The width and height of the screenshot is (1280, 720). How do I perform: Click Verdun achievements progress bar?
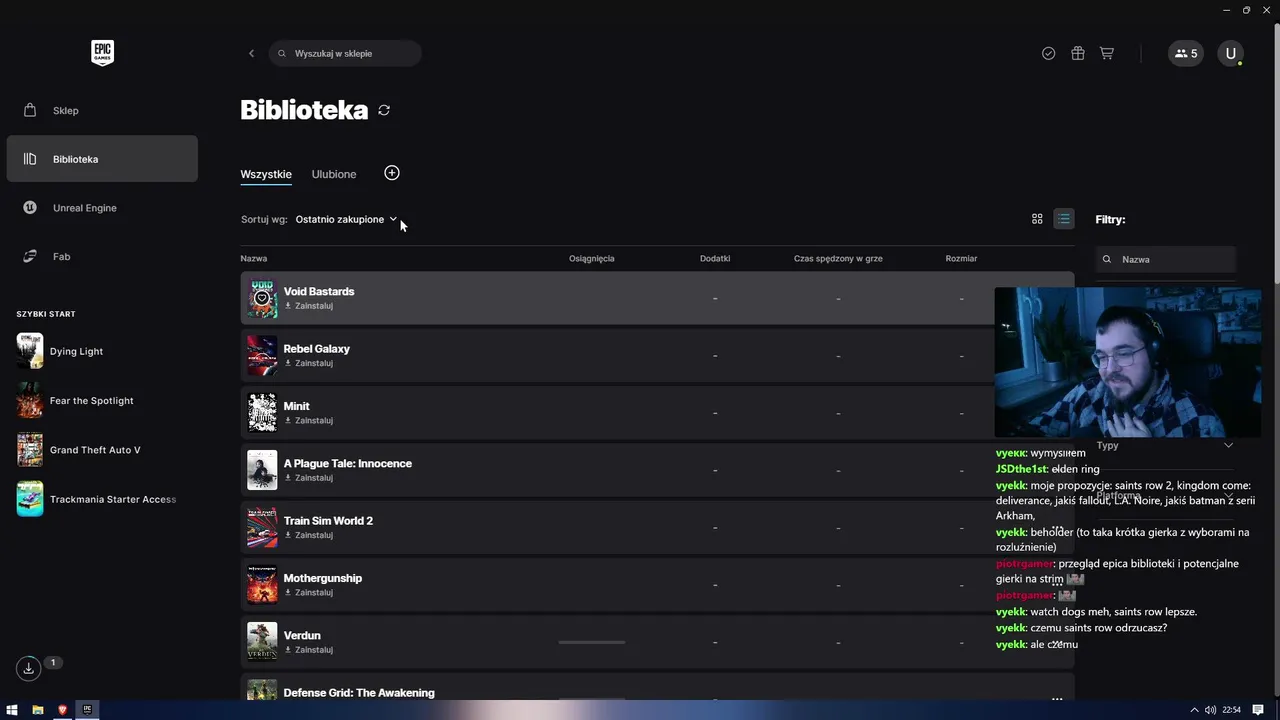pos(592,642)
